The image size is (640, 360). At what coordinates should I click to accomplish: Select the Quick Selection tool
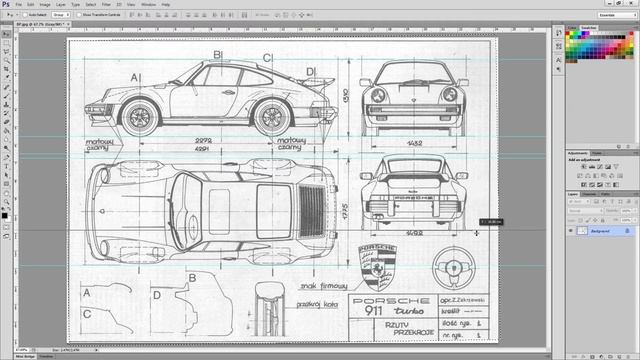[6, 60]
